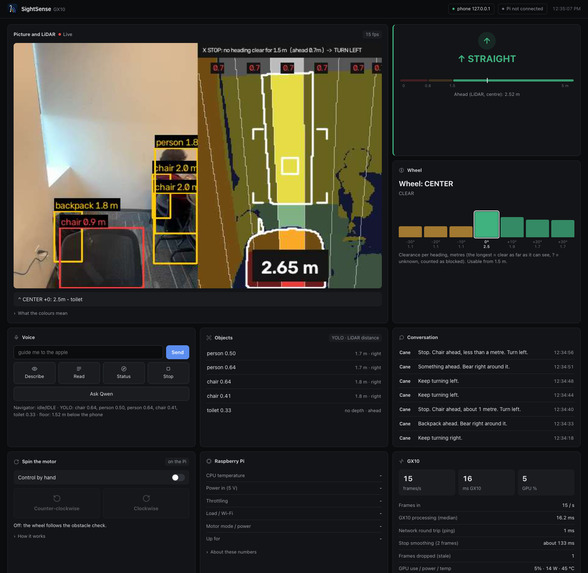The height and width of the screenshot is (573, 588).
Task: Click the Conversation speech-bubble icon
Action: click(x=401, y=338)
